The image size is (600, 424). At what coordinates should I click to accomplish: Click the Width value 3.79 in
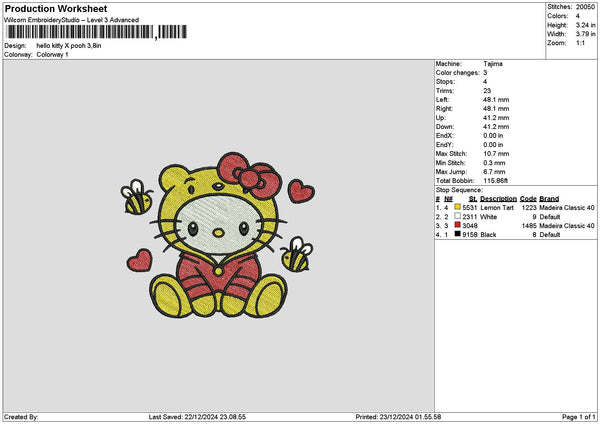585,34
